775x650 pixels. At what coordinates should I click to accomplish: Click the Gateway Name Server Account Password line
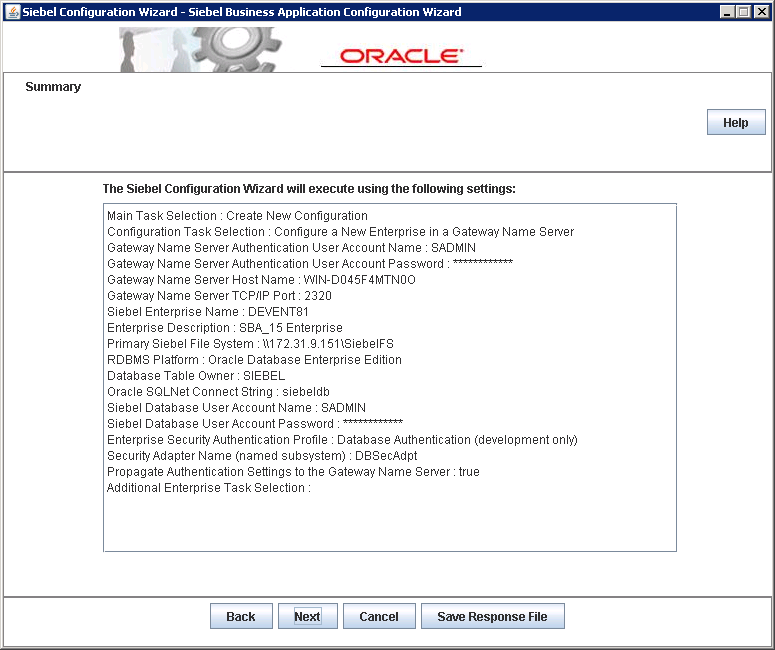click(x=310, y=263)
